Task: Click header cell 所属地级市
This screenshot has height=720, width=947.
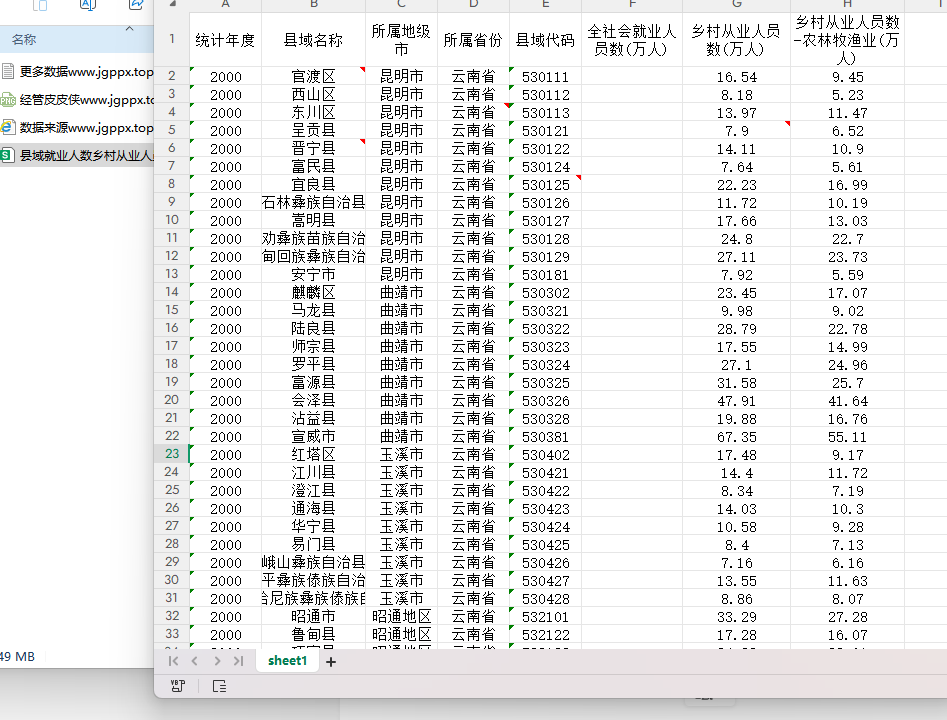Action: tap(401, 40)
